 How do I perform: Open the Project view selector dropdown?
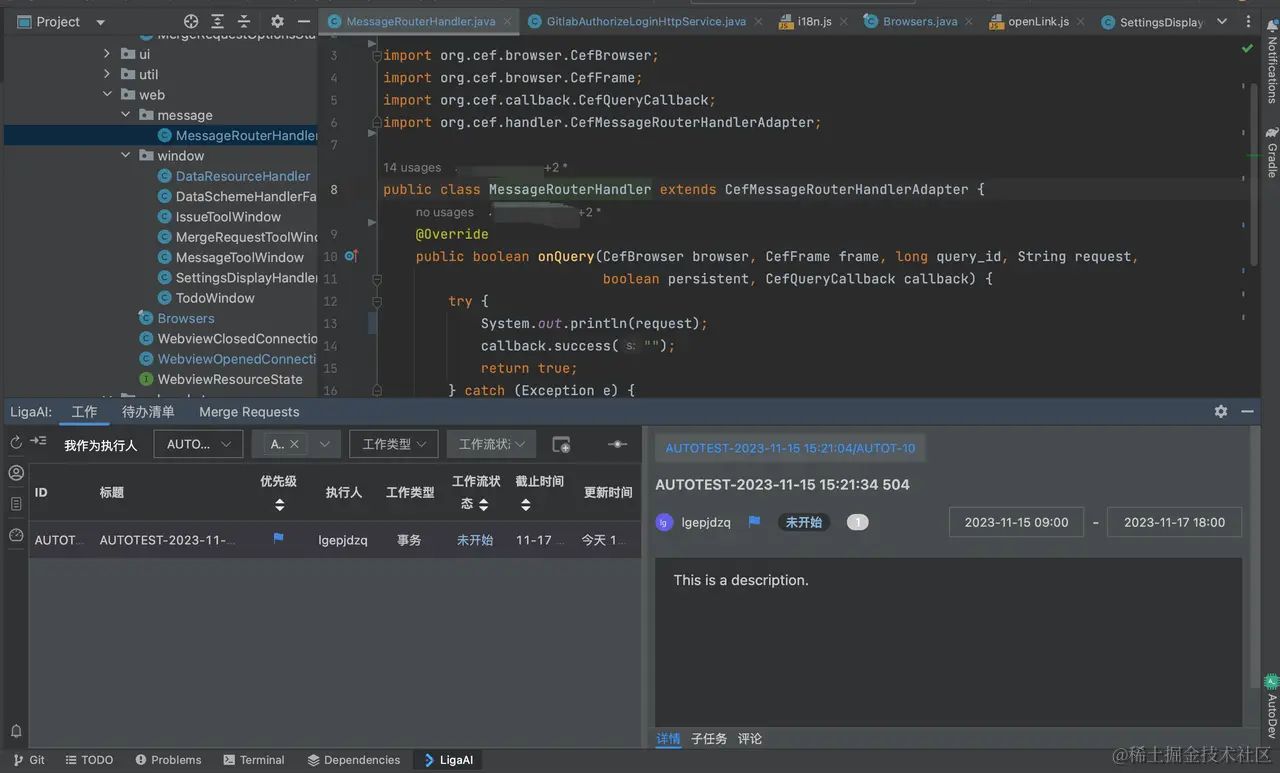pyautogui.click(x=61, y=21)
